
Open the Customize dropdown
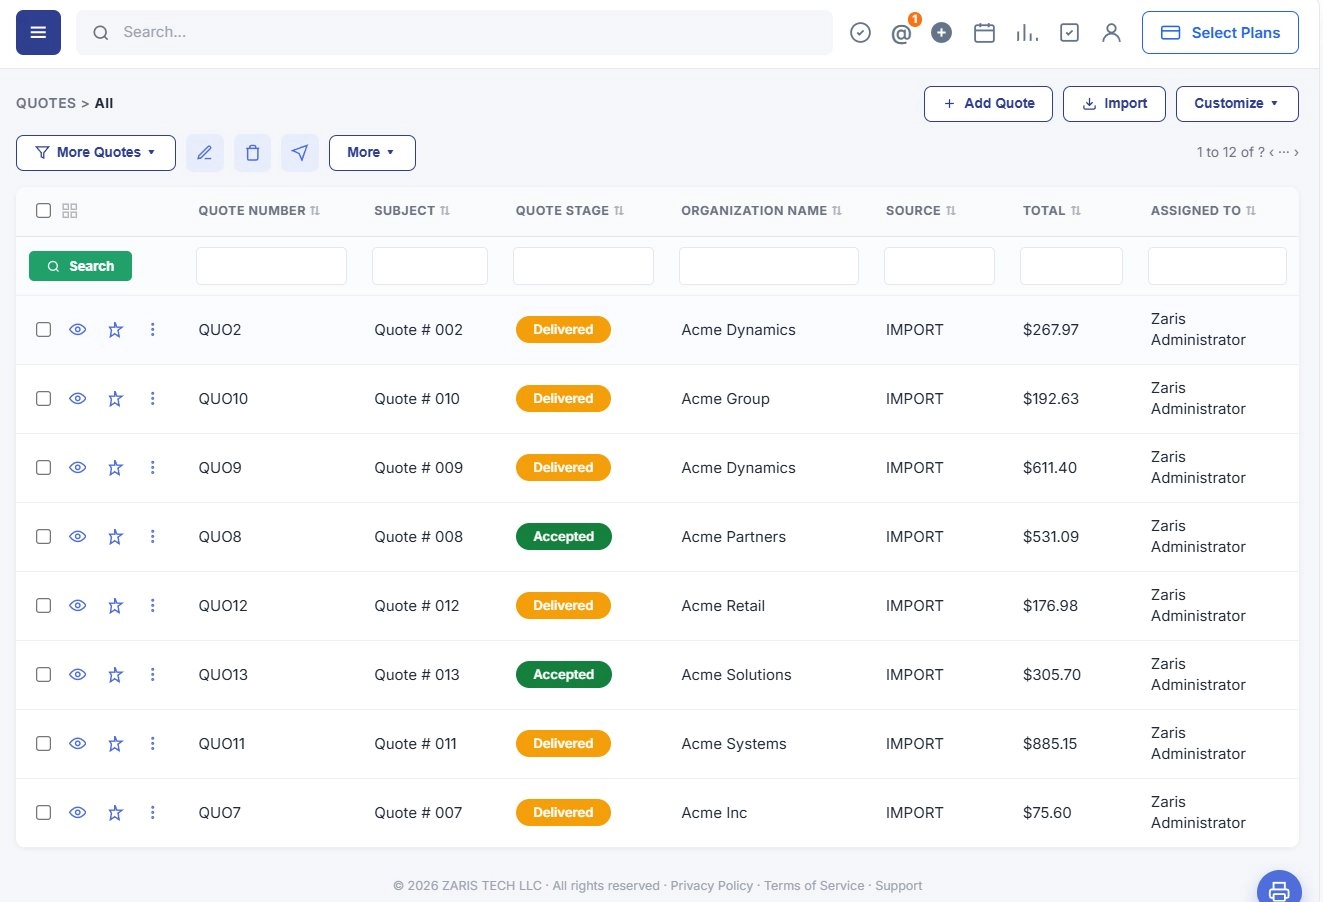tap(1237, 104)
